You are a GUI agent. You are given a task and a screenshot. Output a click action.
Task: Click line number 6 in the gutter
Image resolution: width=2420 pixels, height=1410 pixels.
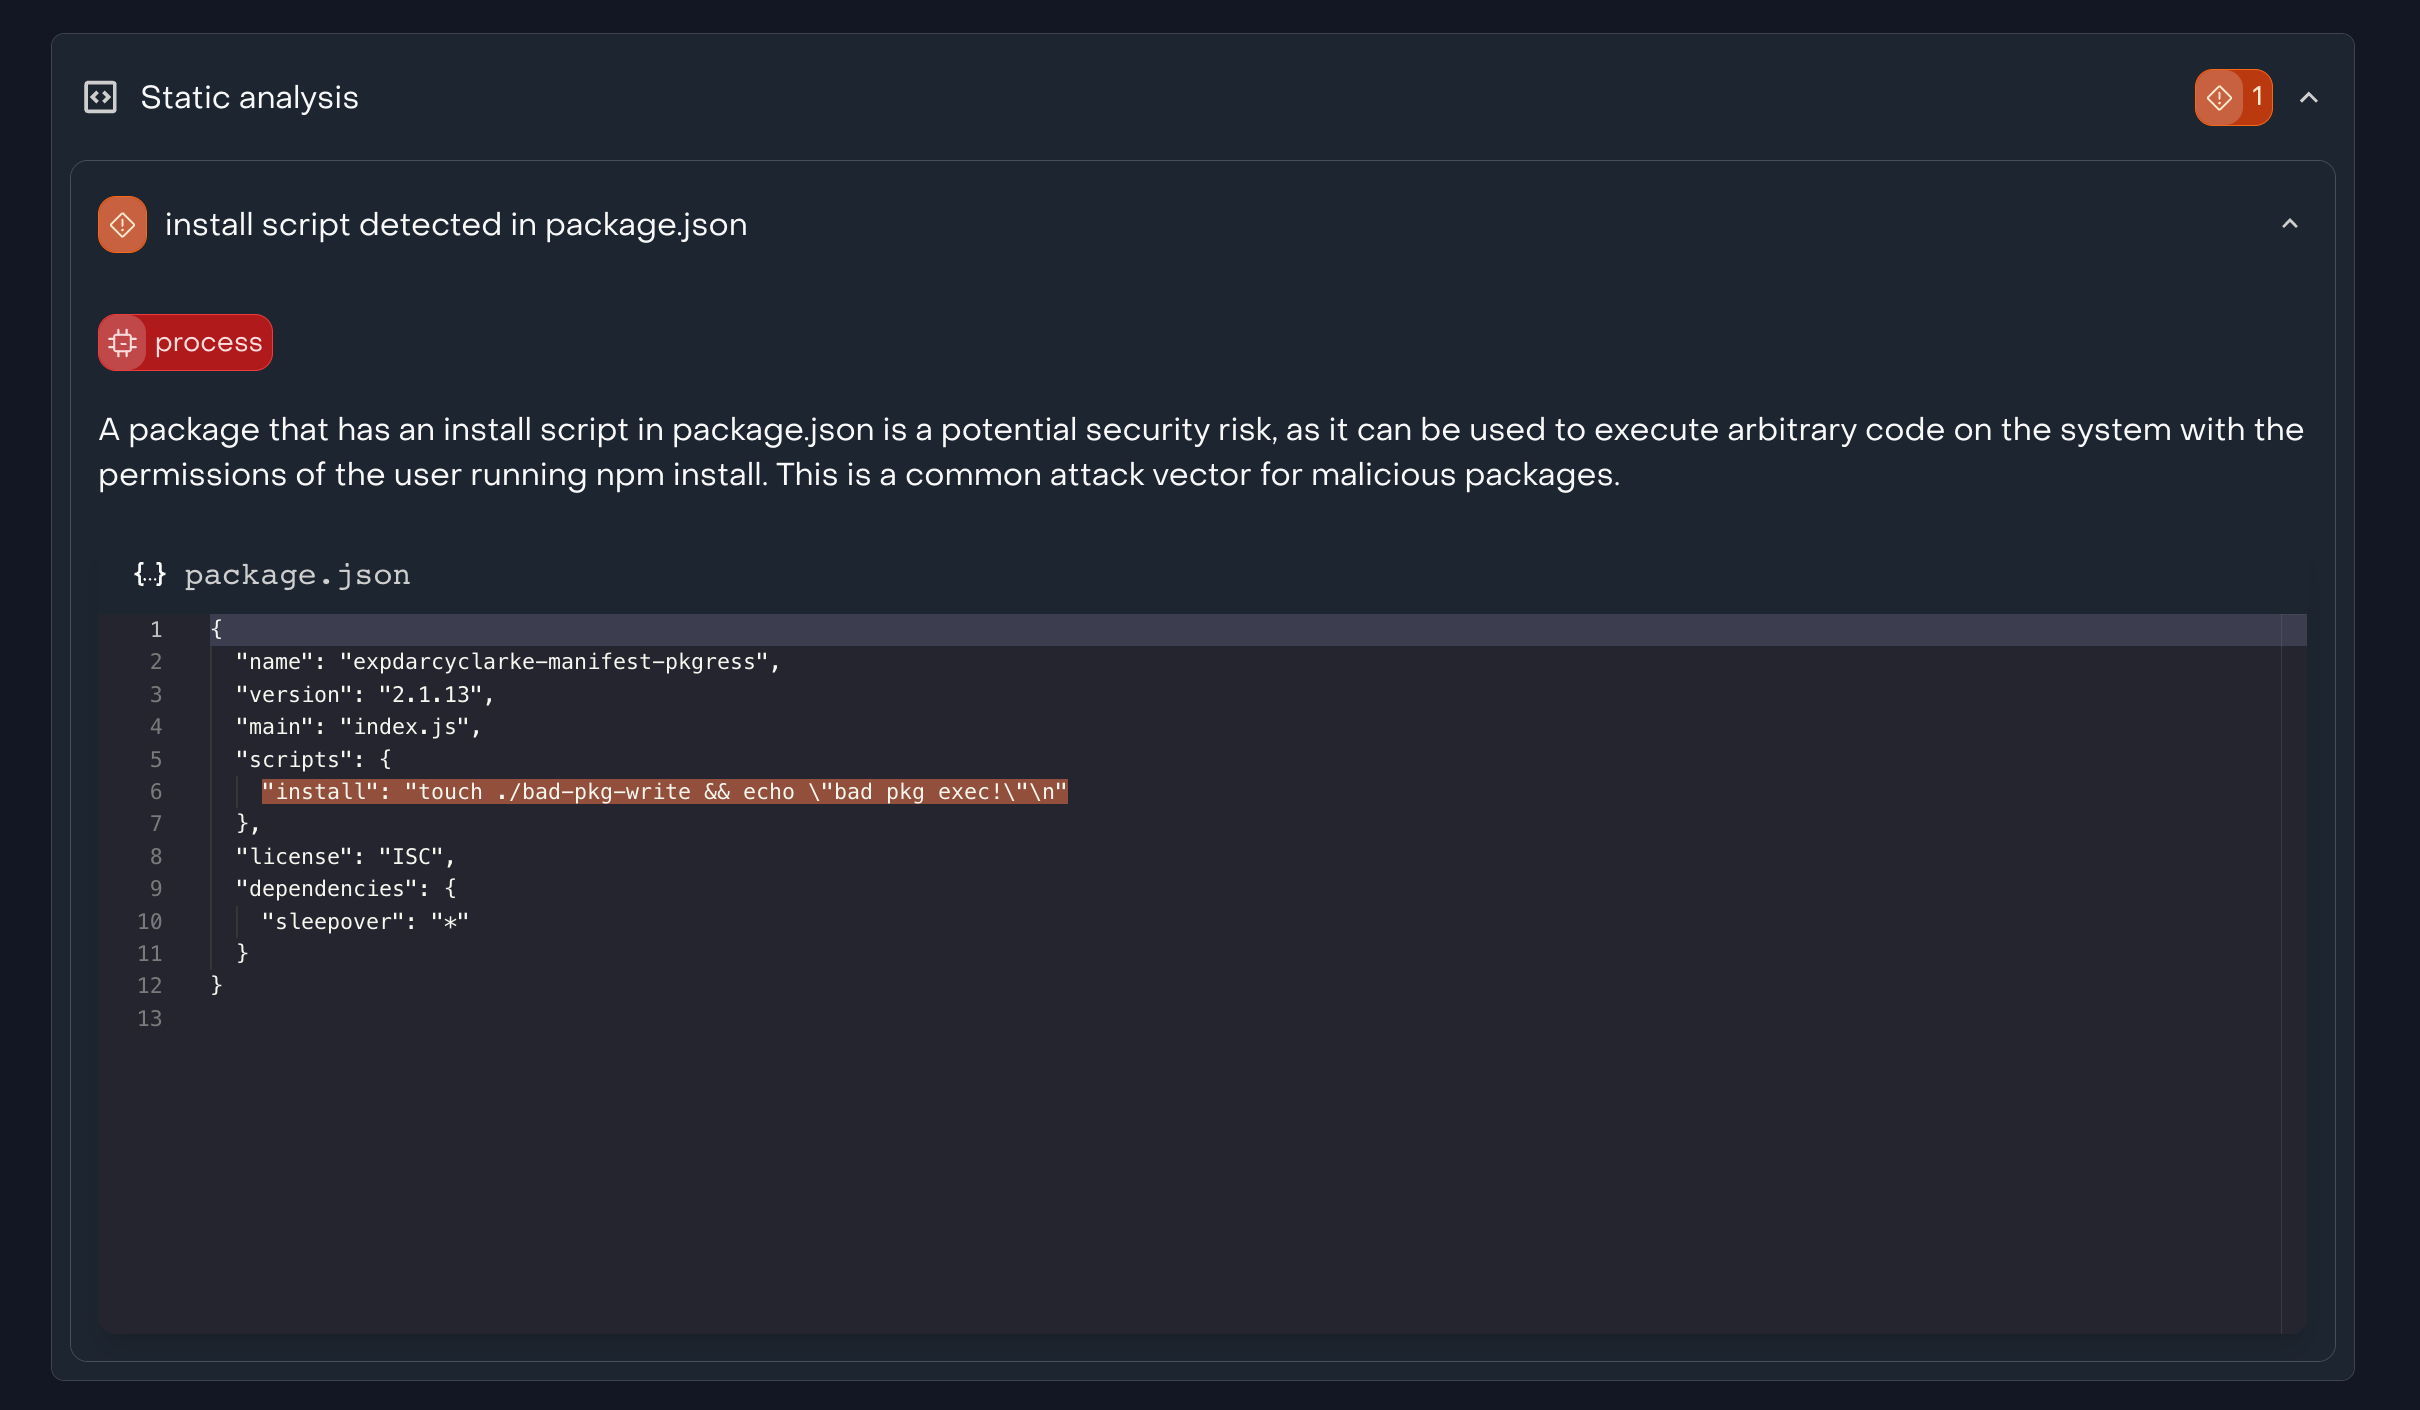(156, 791)
